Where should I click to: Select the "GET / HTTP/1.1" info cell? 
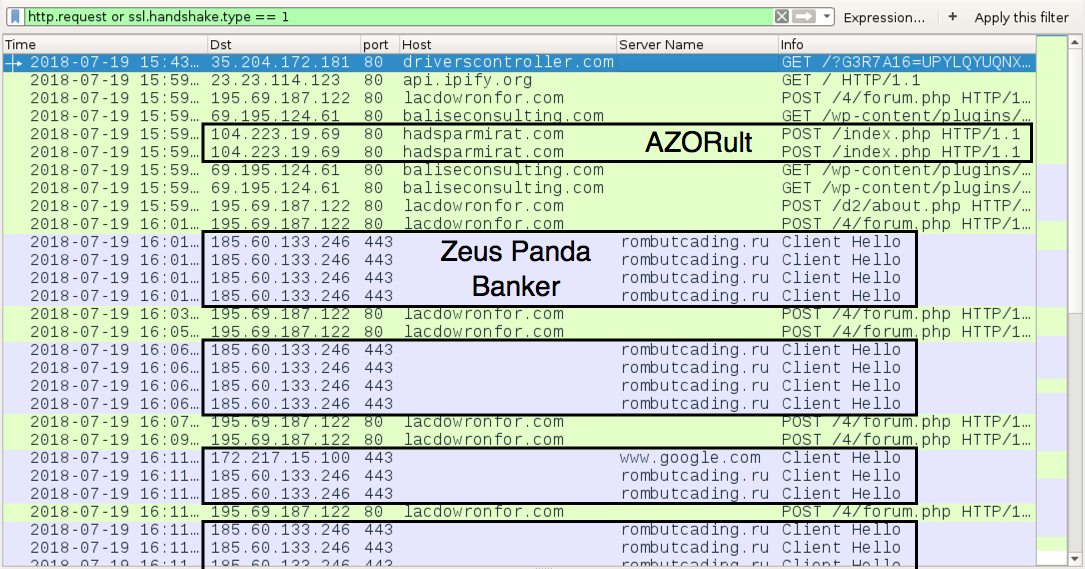(851, 80)
